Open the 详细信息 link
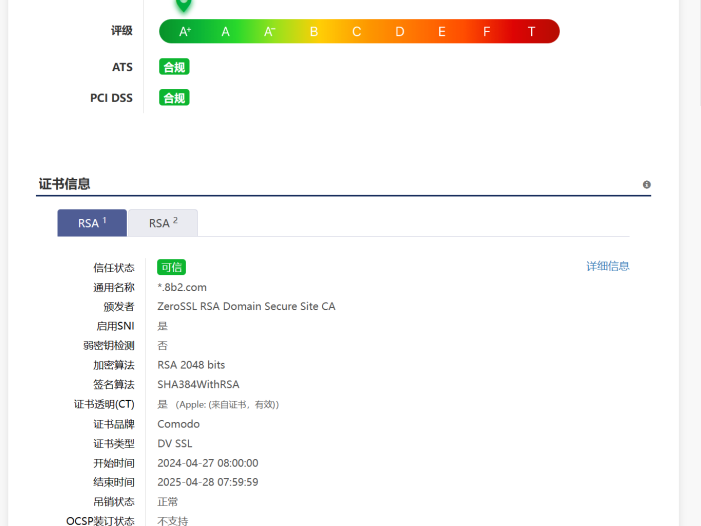The image size is (701, 526). [x=608, y=266]
